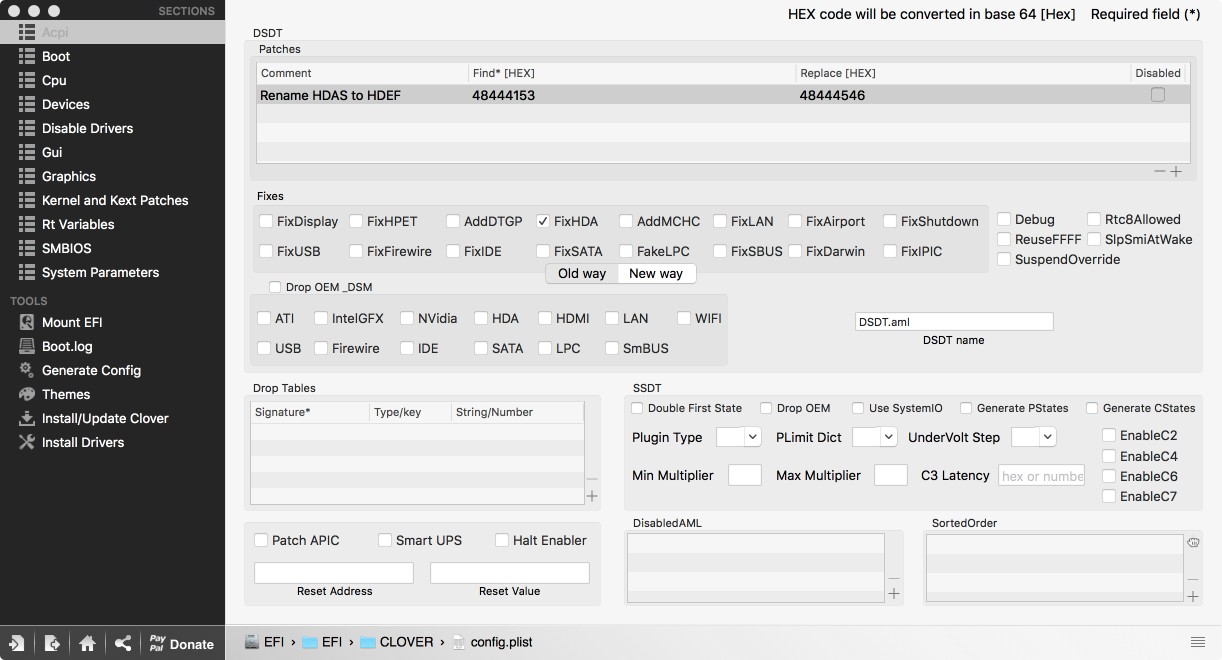
Task: Select the Old way segment
Action: pos(582,273)
